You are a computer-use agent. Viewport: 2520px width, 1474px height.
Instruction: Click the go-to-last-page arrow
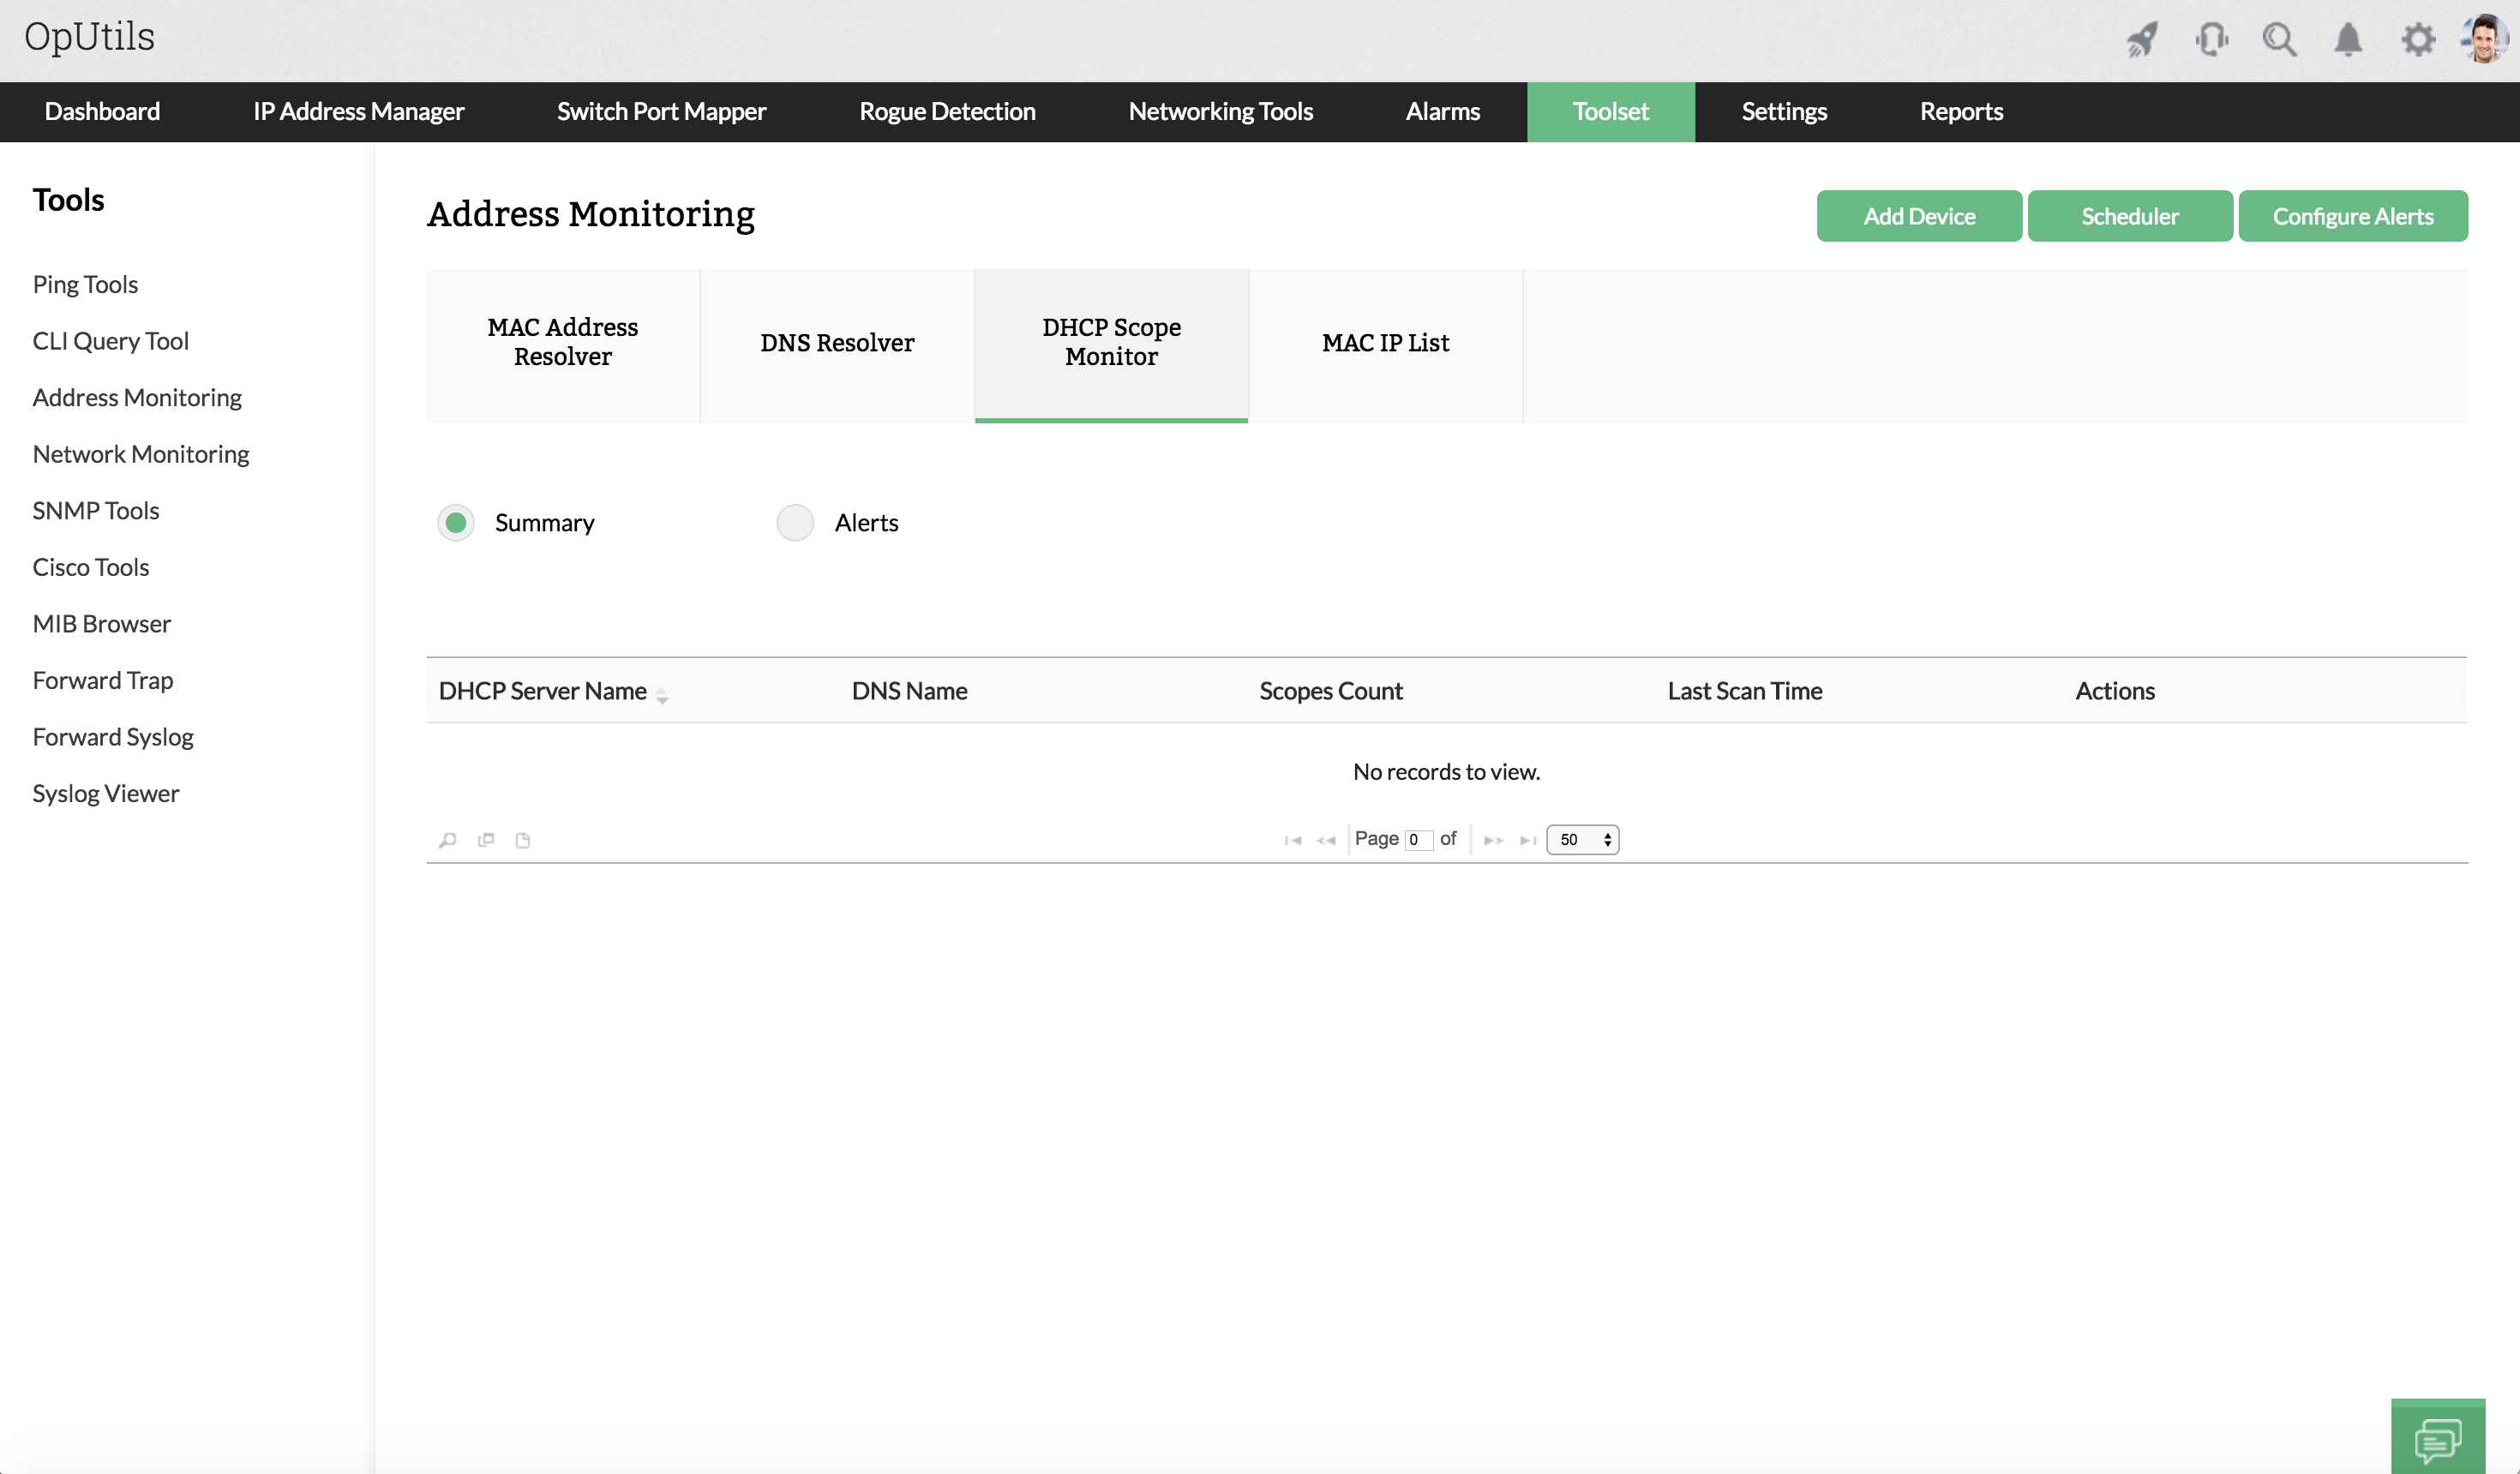click(x=1527, y=840)
